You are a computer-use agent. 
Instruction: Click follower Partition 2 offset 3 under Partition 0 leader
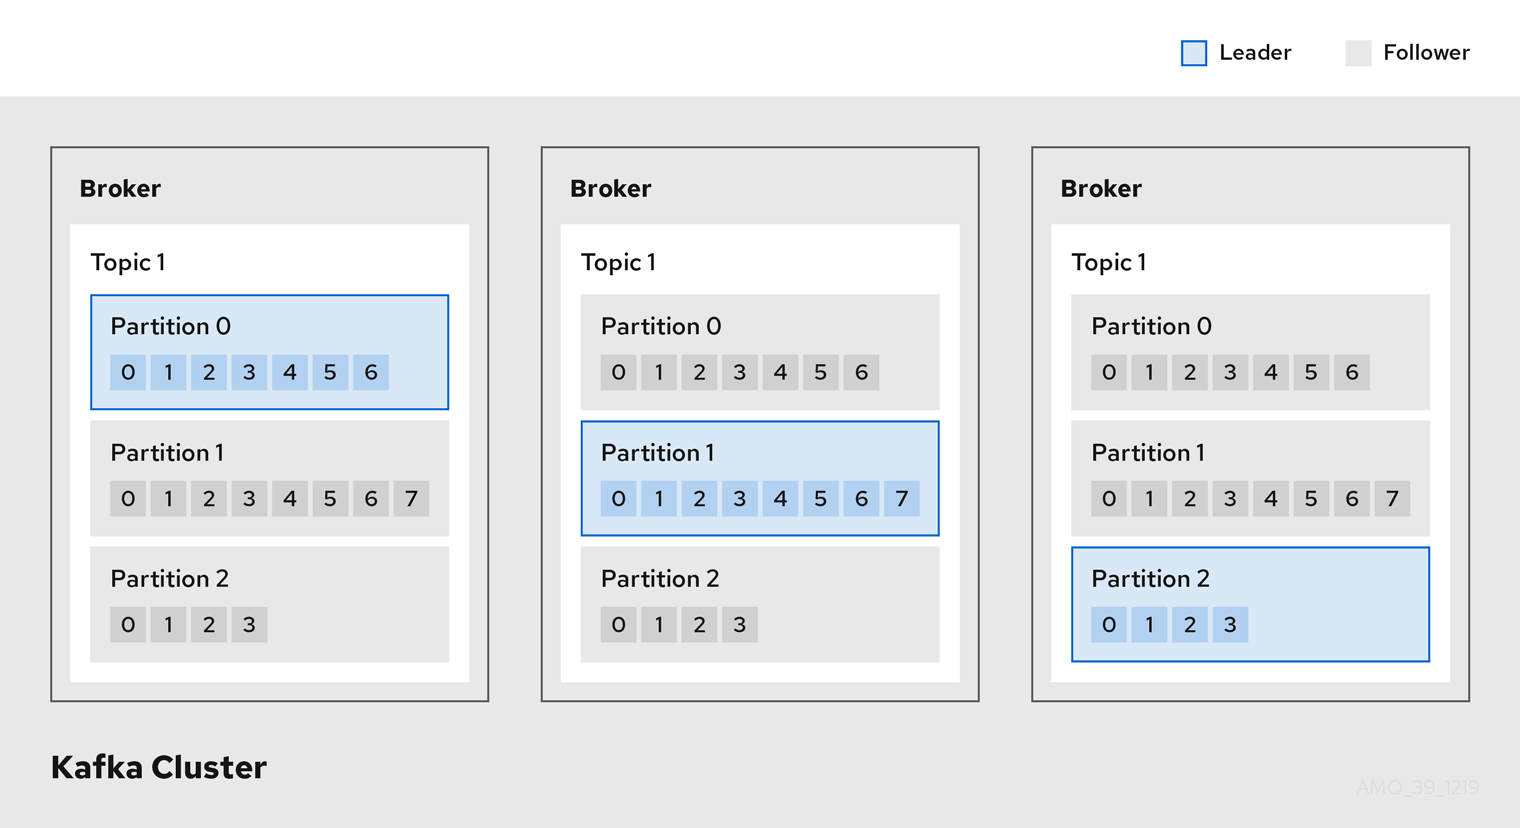(x=249, y=625)
